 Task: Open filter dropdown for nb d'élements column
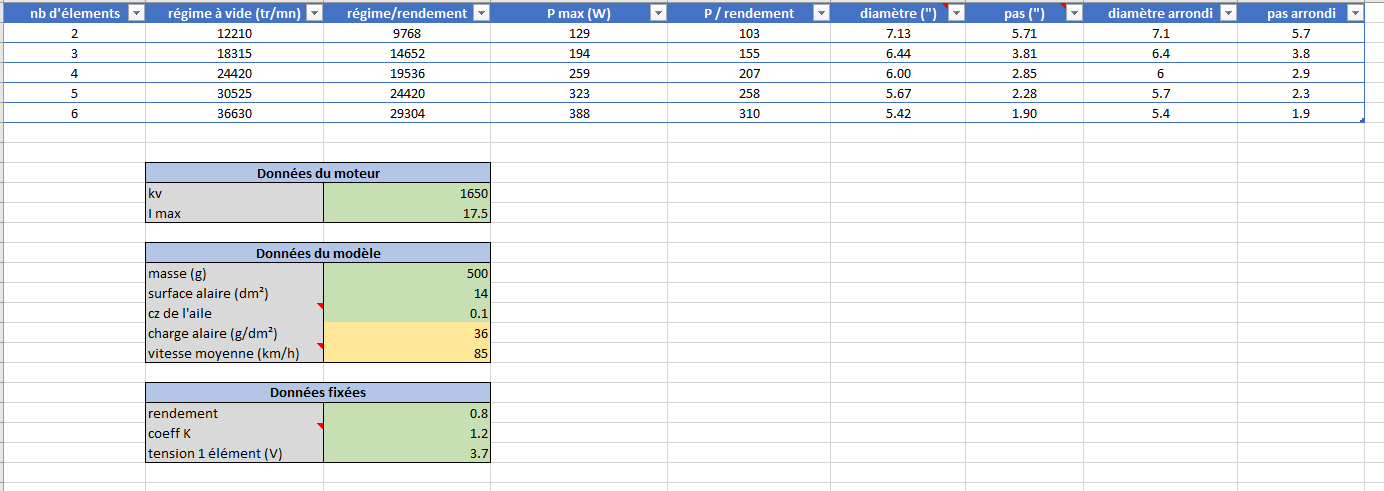(x=136, y=13)
